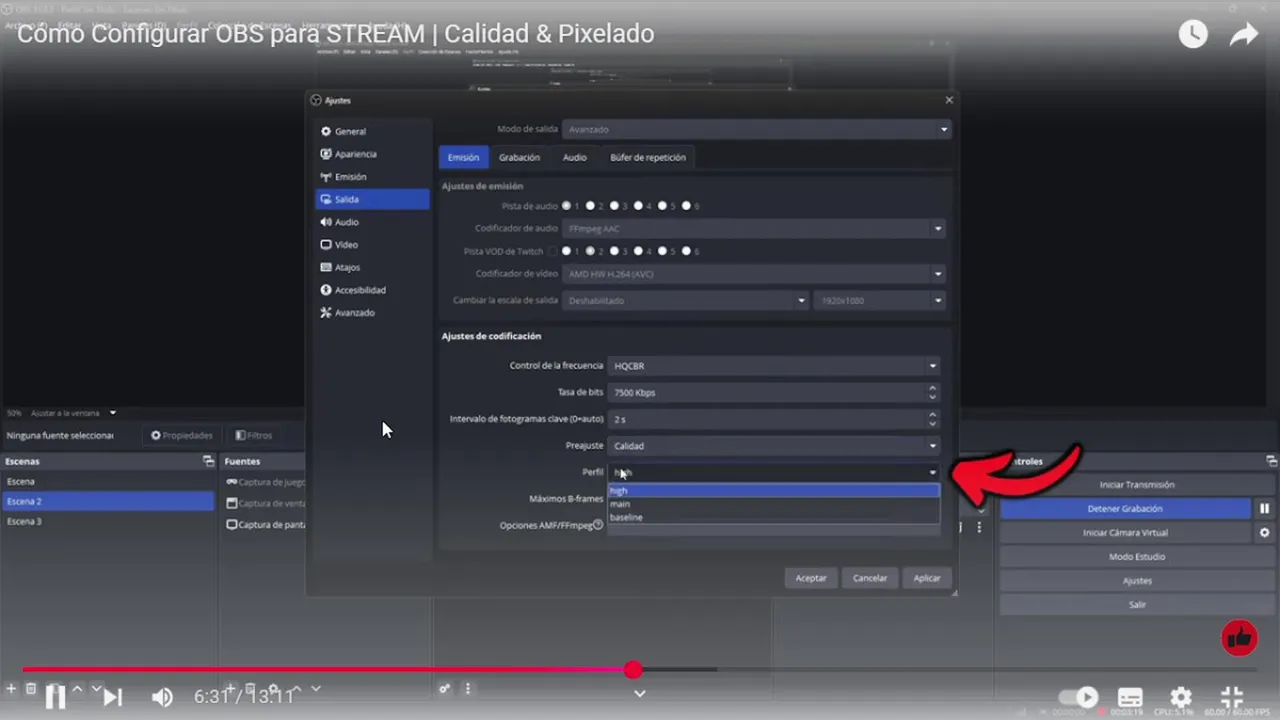Click Iniciar Cámara Virtual
Viewport: 1280px width, 720px height.
click(1125, 533)
